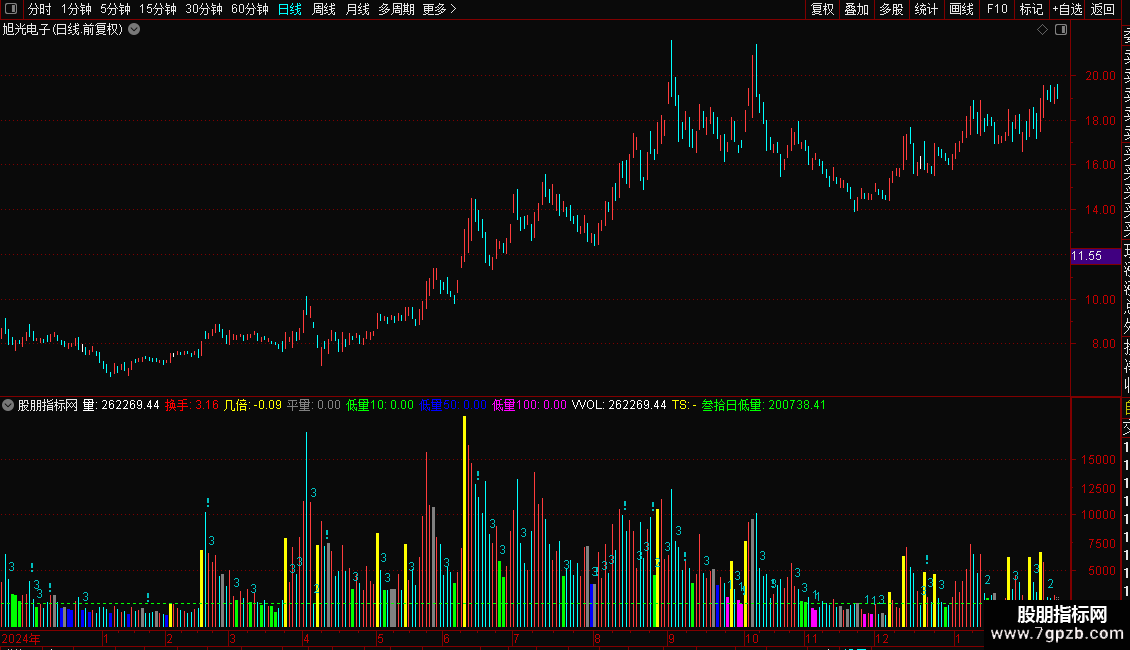Toggle the left sidebar panel icon
This screenshot has width=1130, height=650.
coord(11,9)
